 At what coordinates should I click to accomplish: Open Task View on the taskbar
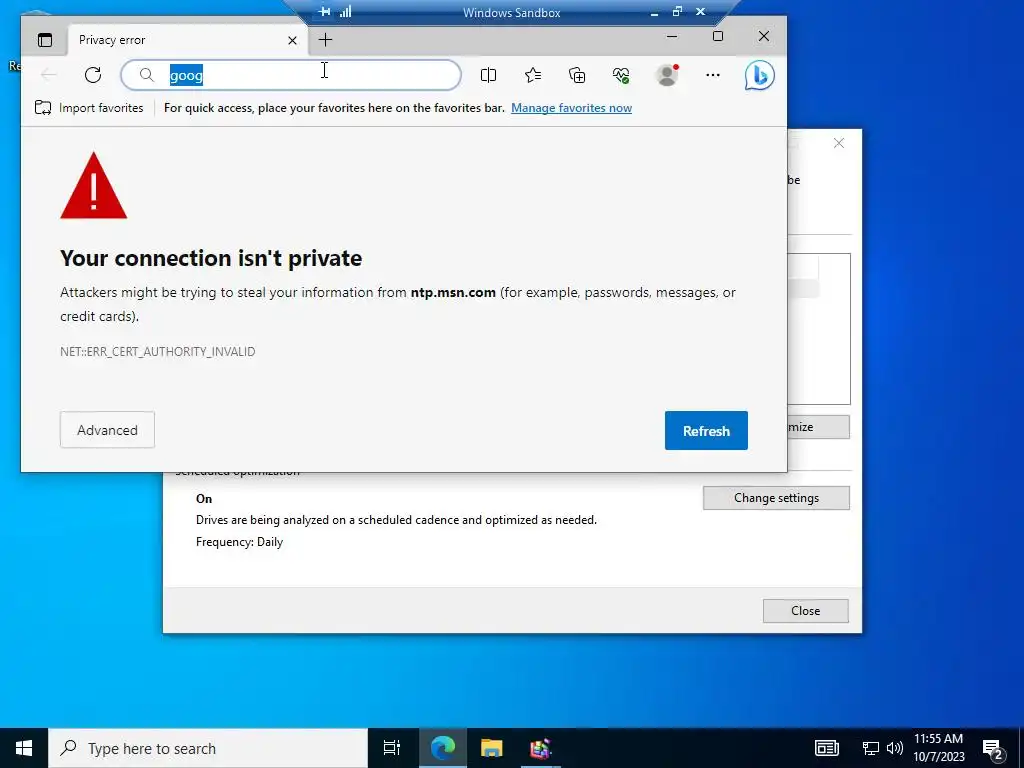click(392, 748)
